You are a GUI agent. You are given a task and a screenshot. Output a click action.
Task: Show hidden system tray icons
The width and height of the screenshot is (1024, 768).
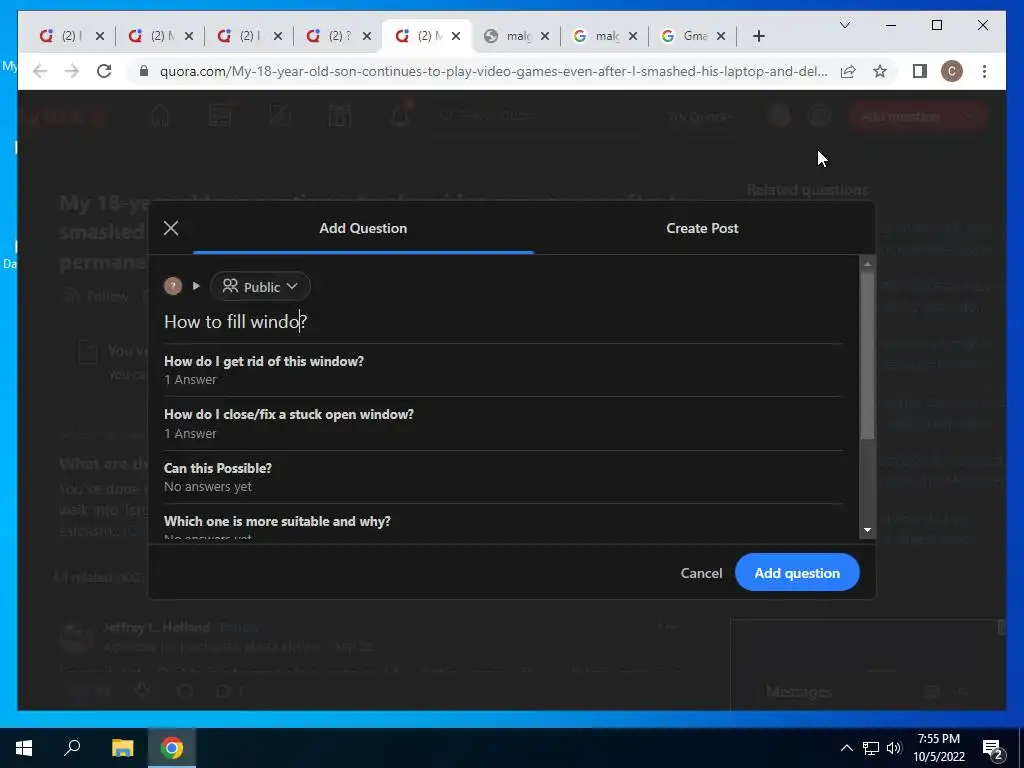(846, 748)
